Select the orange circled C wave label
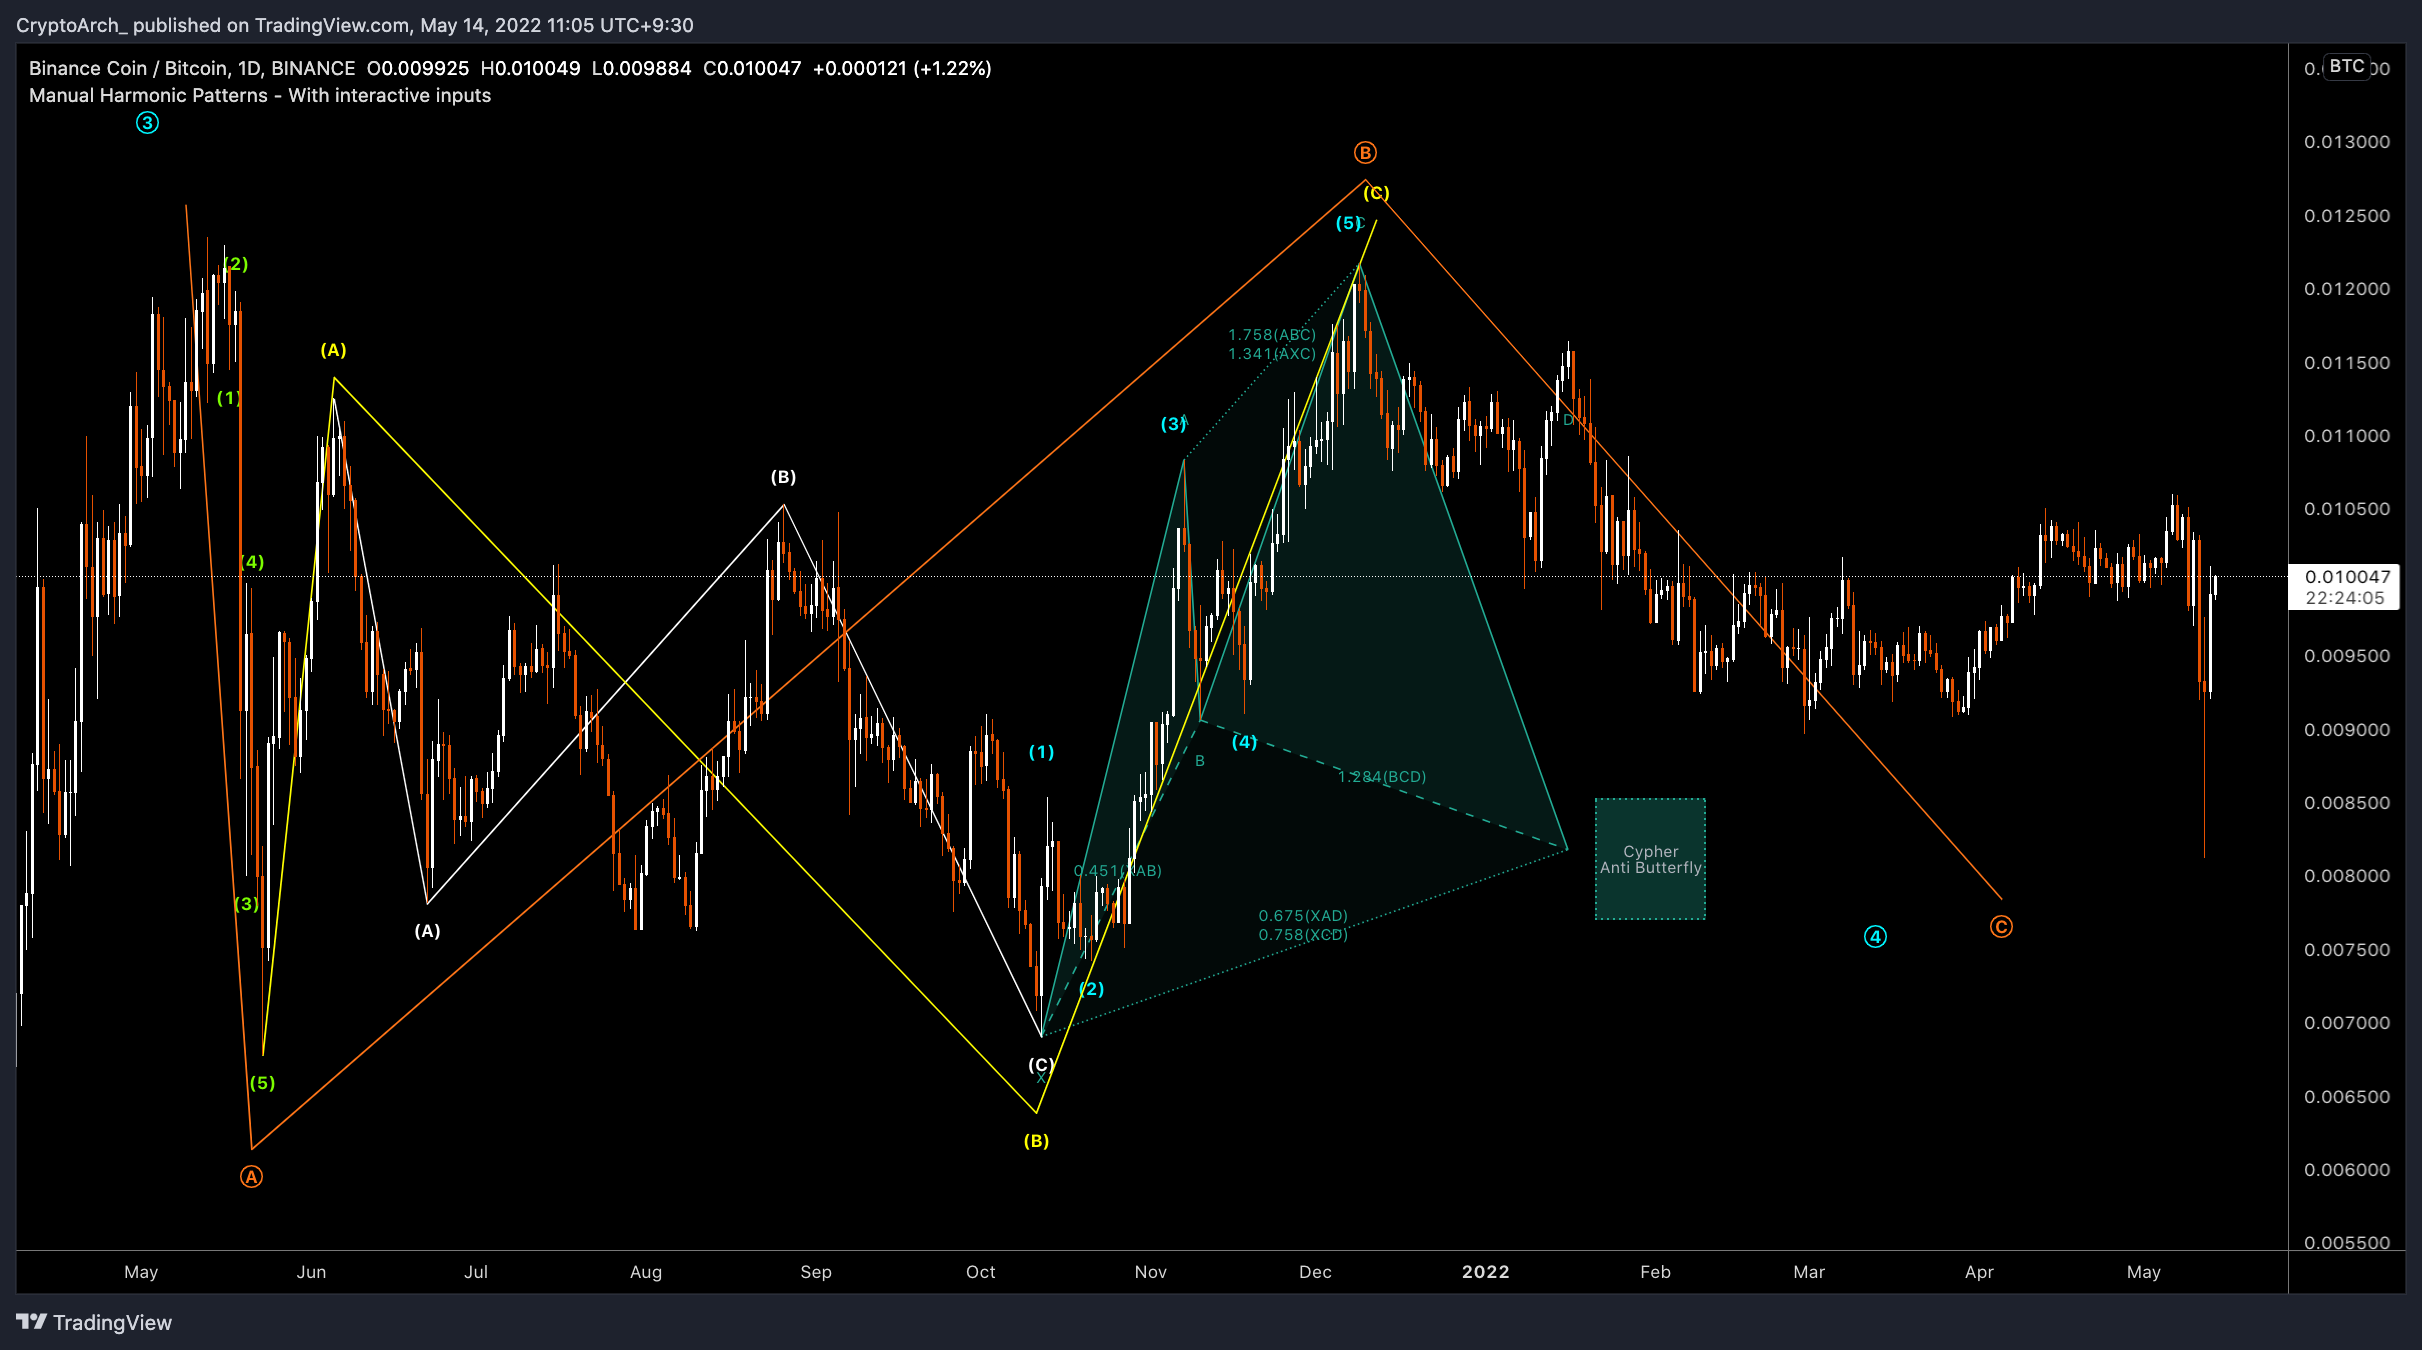2422x1350 pixels. click(2001, 927)
